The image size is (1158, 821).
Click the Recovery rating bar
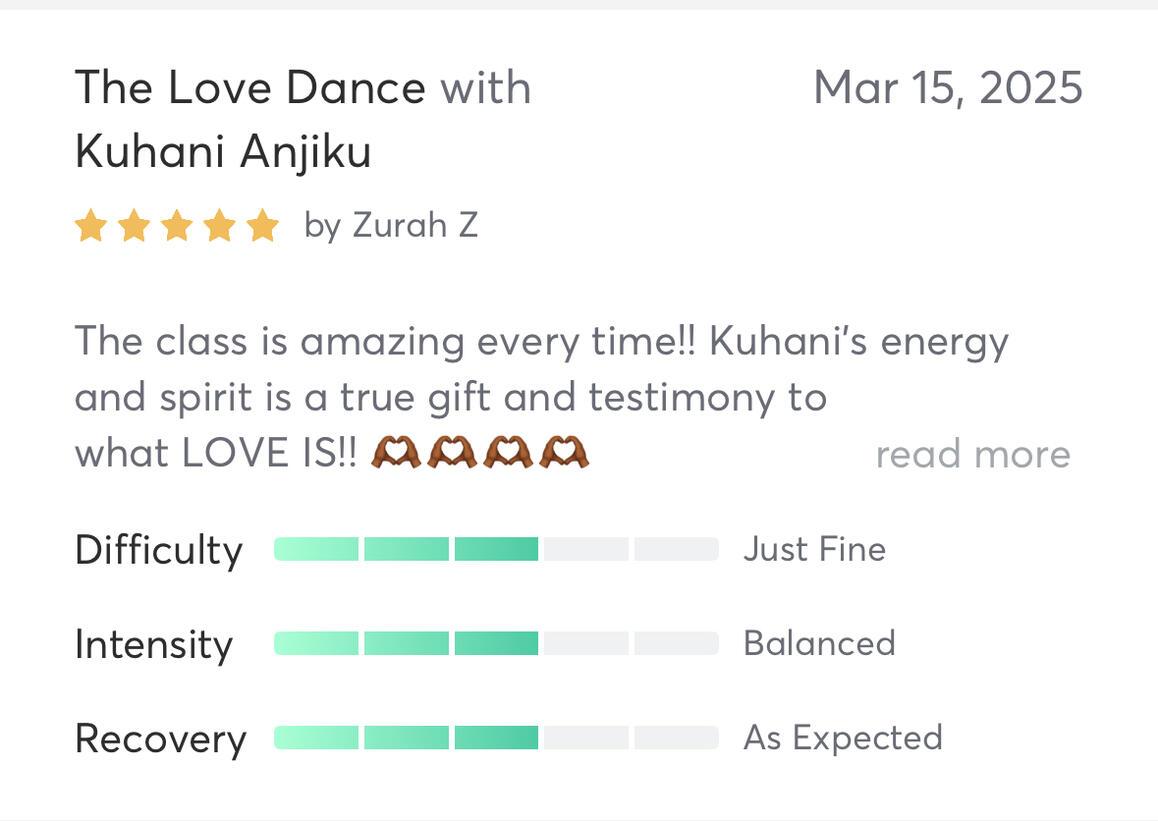[x=496, y=738]
